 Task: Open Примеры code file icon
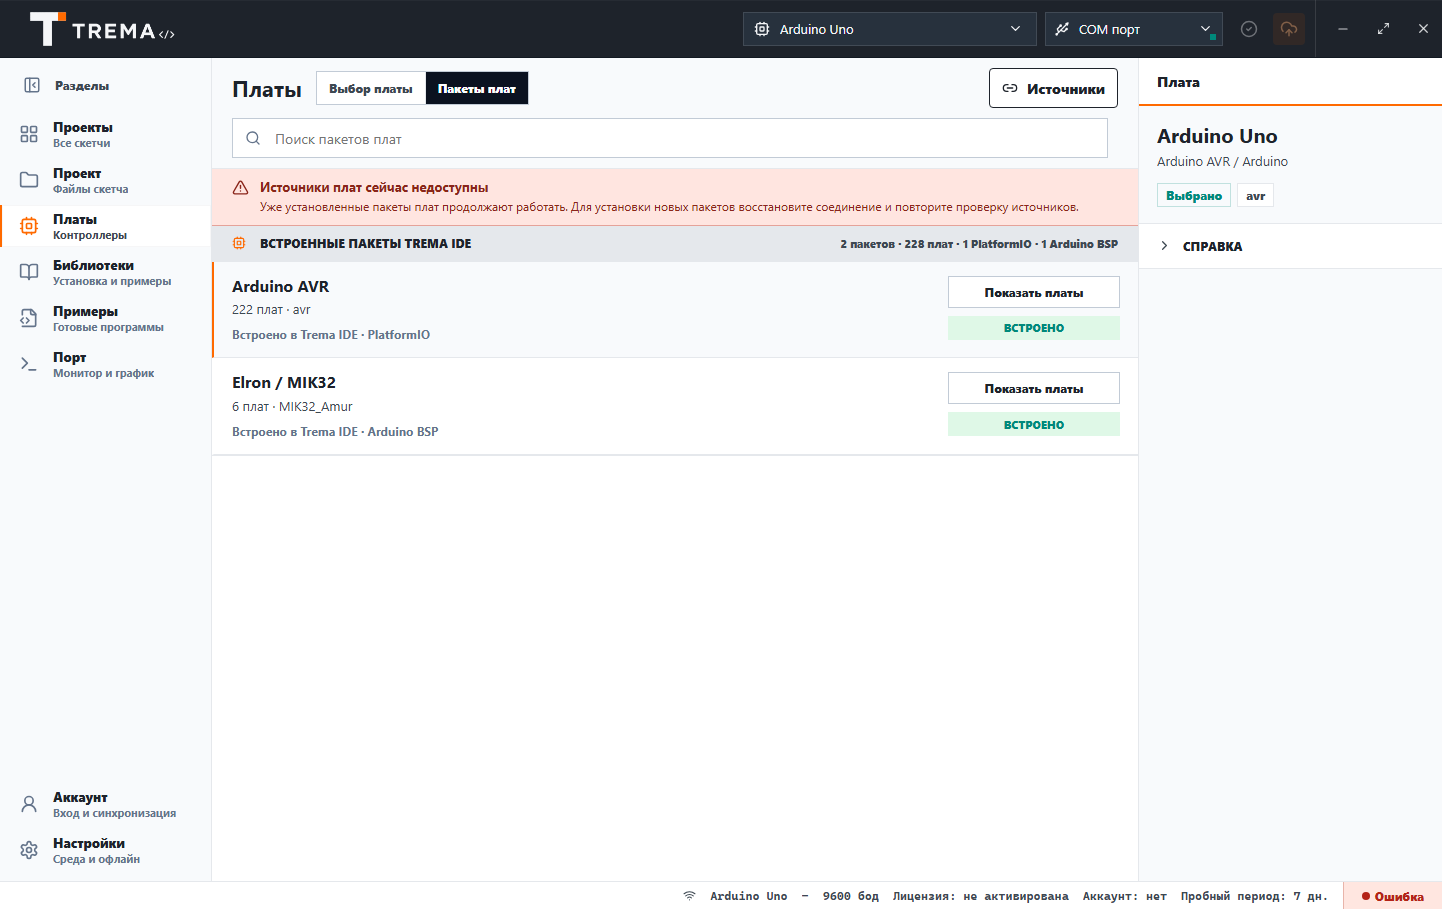coord(29,318)
